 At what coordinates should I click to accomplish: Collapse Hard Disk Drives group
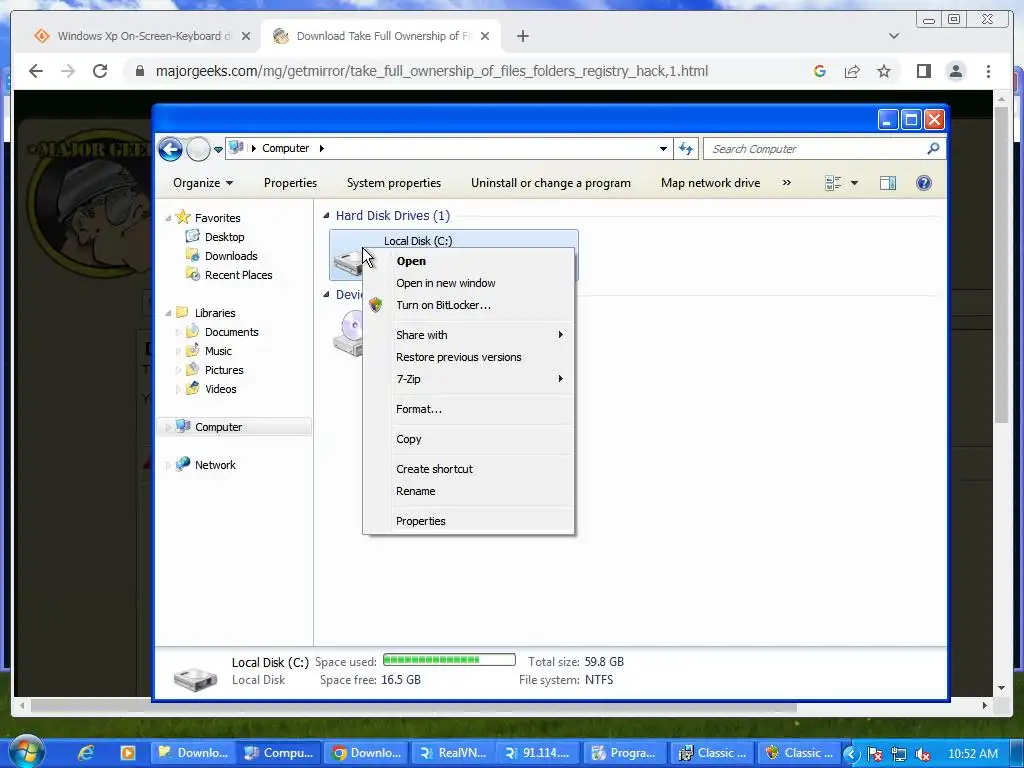[326, 216]
